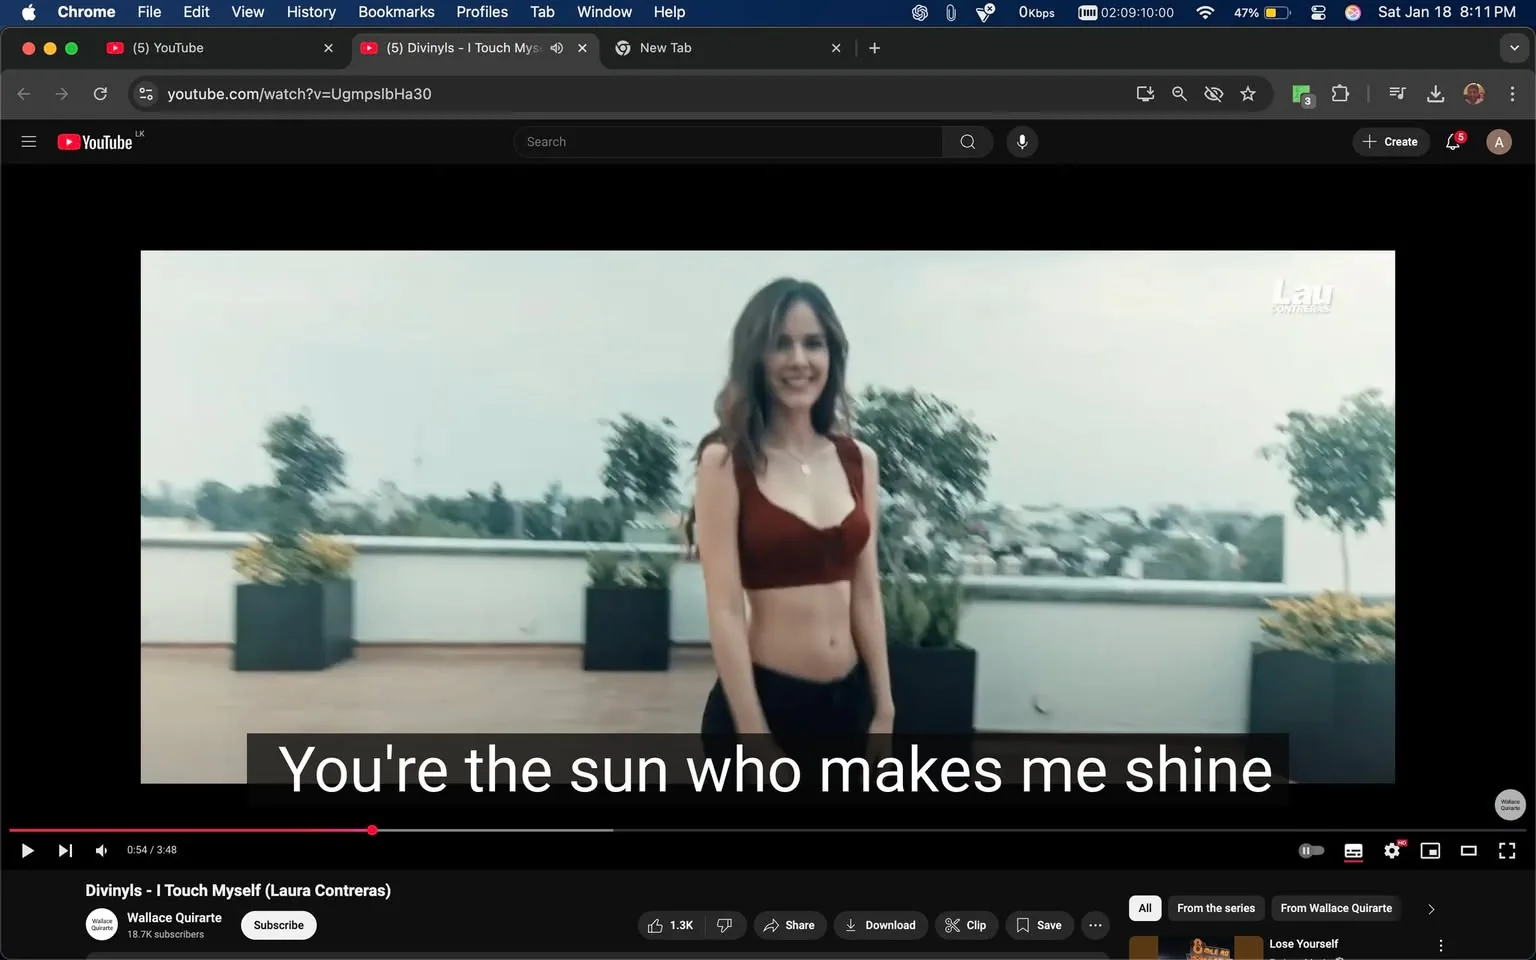This screenshot has width=1536, height=960.
Task: Open video player settings gear
Action: click(1392, 850)
